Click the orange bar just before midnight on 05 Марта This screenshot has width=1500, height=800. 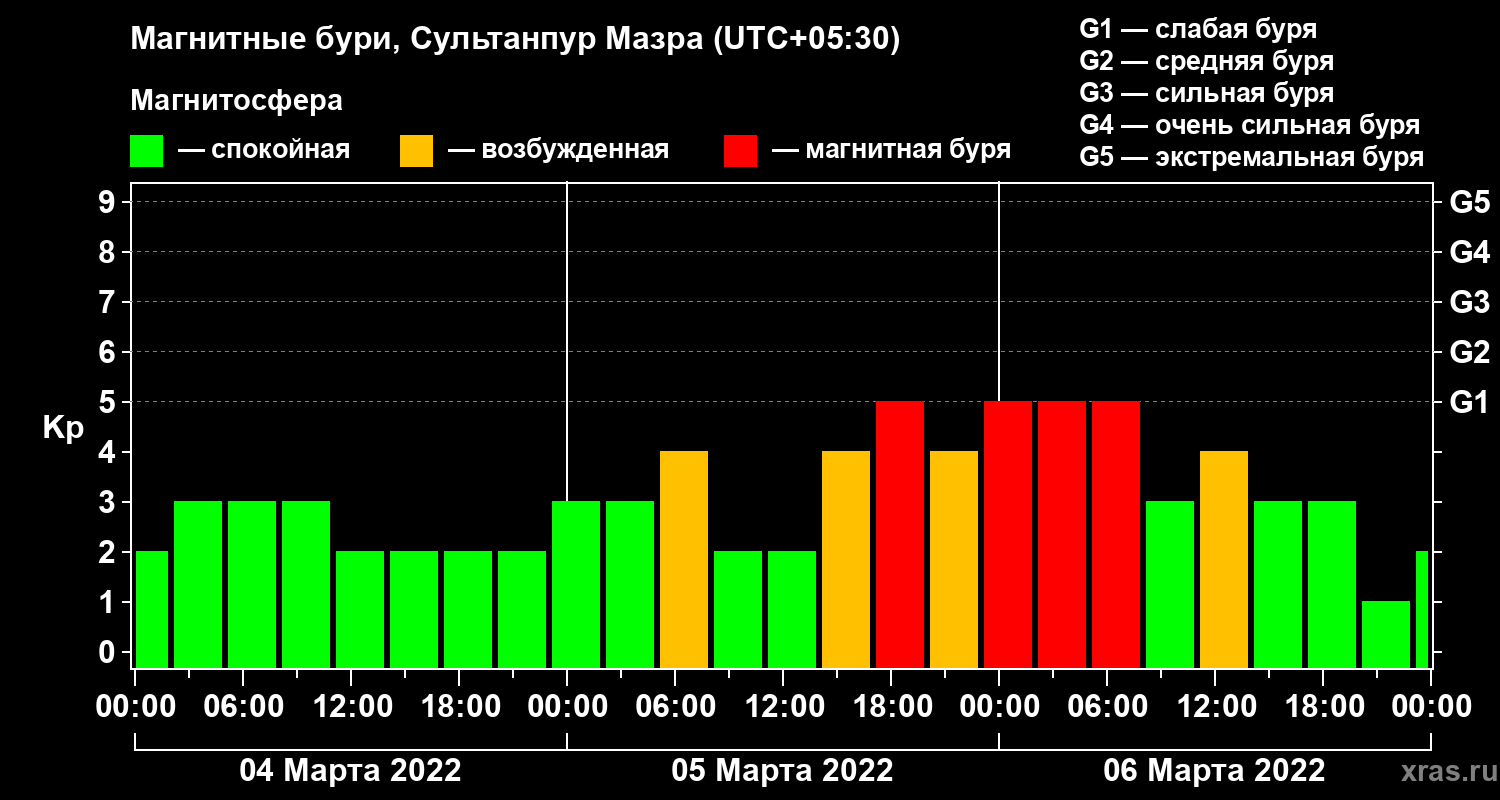click(954, 559)
